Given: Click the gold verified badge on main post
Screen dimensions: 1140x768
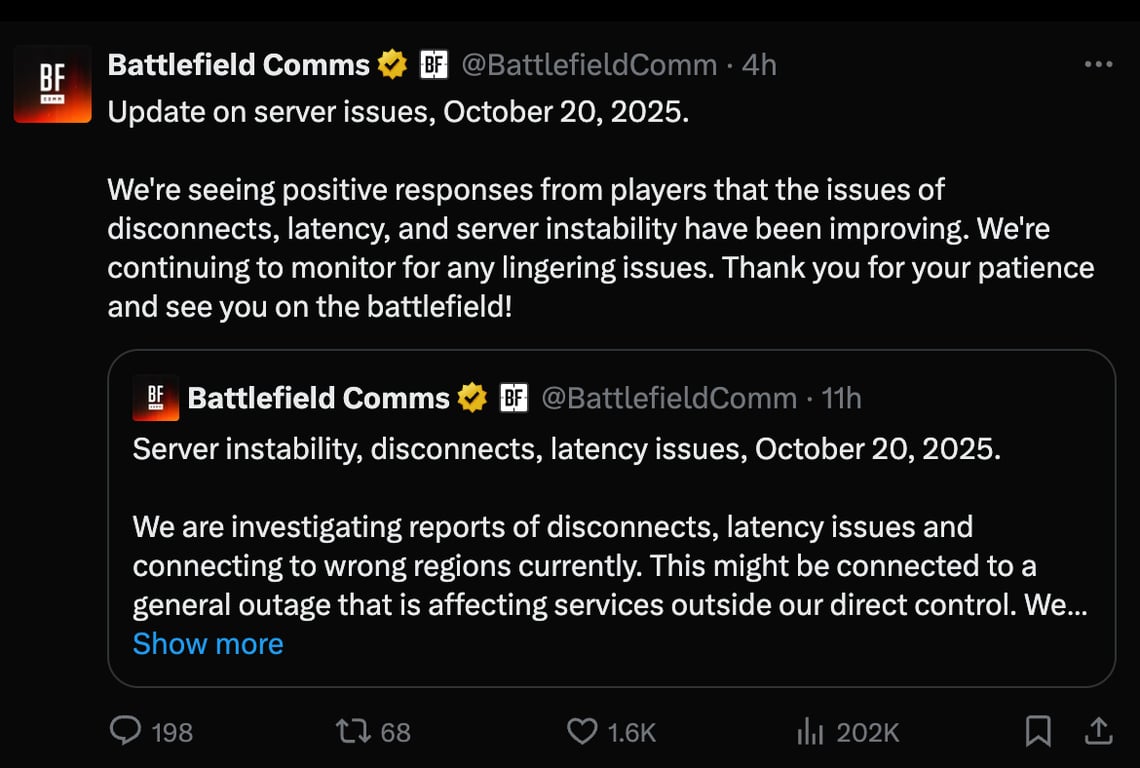Looking at the screenshot, I should [x=392, y=66].
